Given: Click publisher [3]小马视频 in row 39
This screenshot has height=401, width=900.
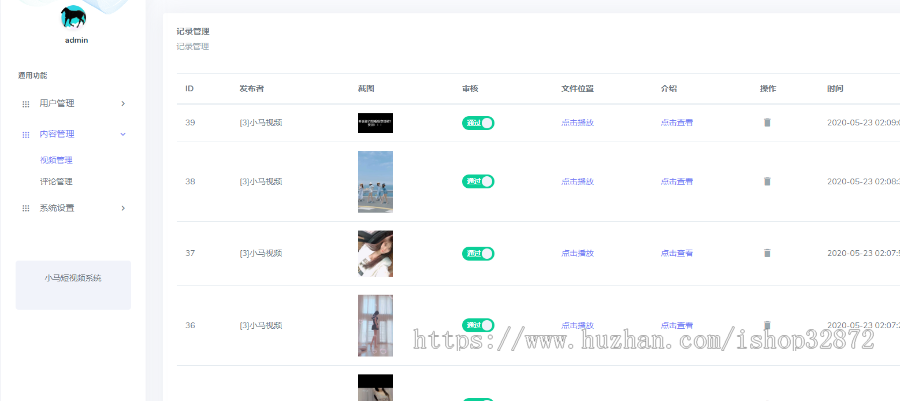Looking at the screenshot, I should click(x=261, y=122).
